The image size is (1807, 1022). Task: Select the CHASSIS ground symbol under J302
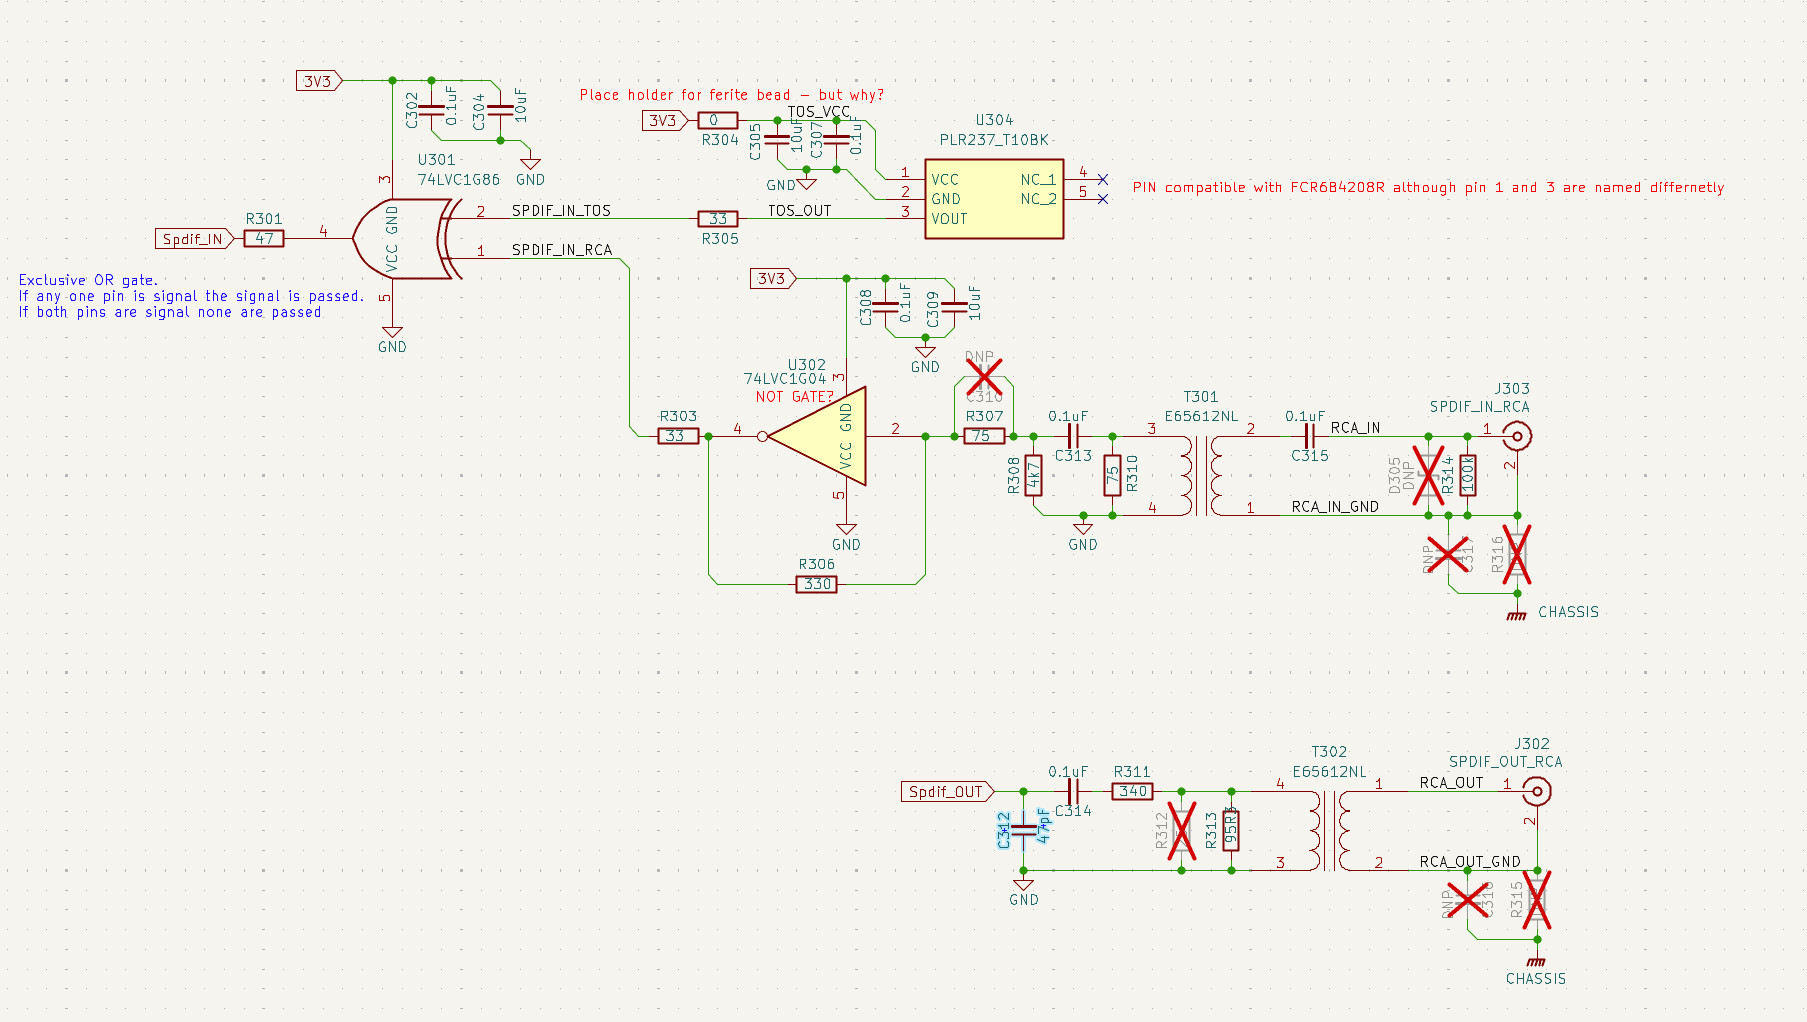click(x=1537, y=960)
